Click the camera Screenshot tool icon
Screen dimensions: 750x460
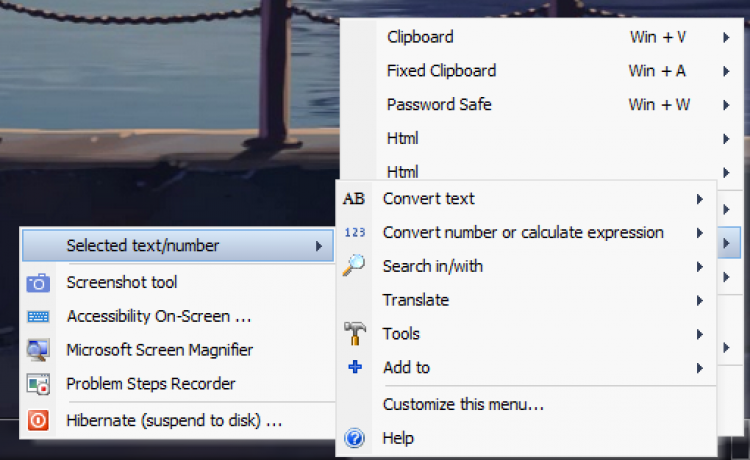click(38, 283)
